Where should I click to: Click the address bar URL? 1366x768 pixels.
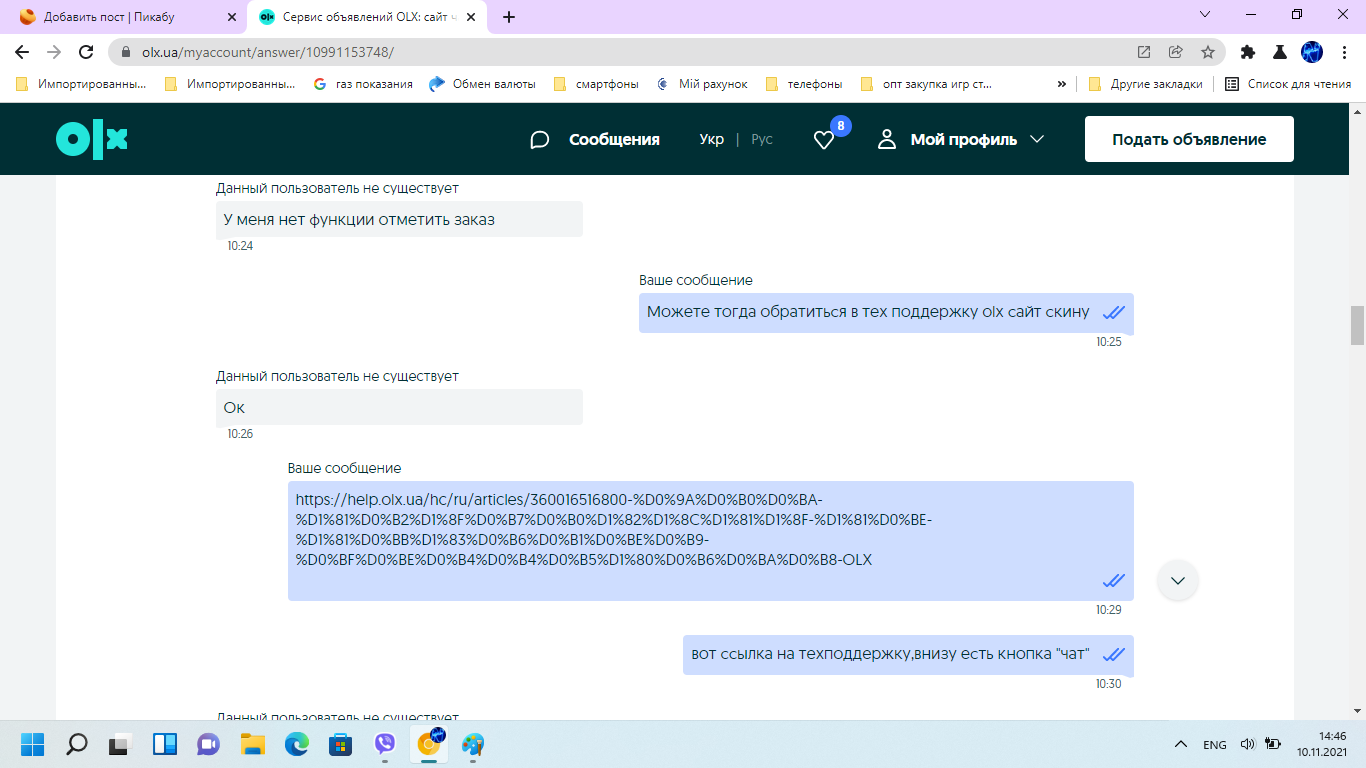268,52
